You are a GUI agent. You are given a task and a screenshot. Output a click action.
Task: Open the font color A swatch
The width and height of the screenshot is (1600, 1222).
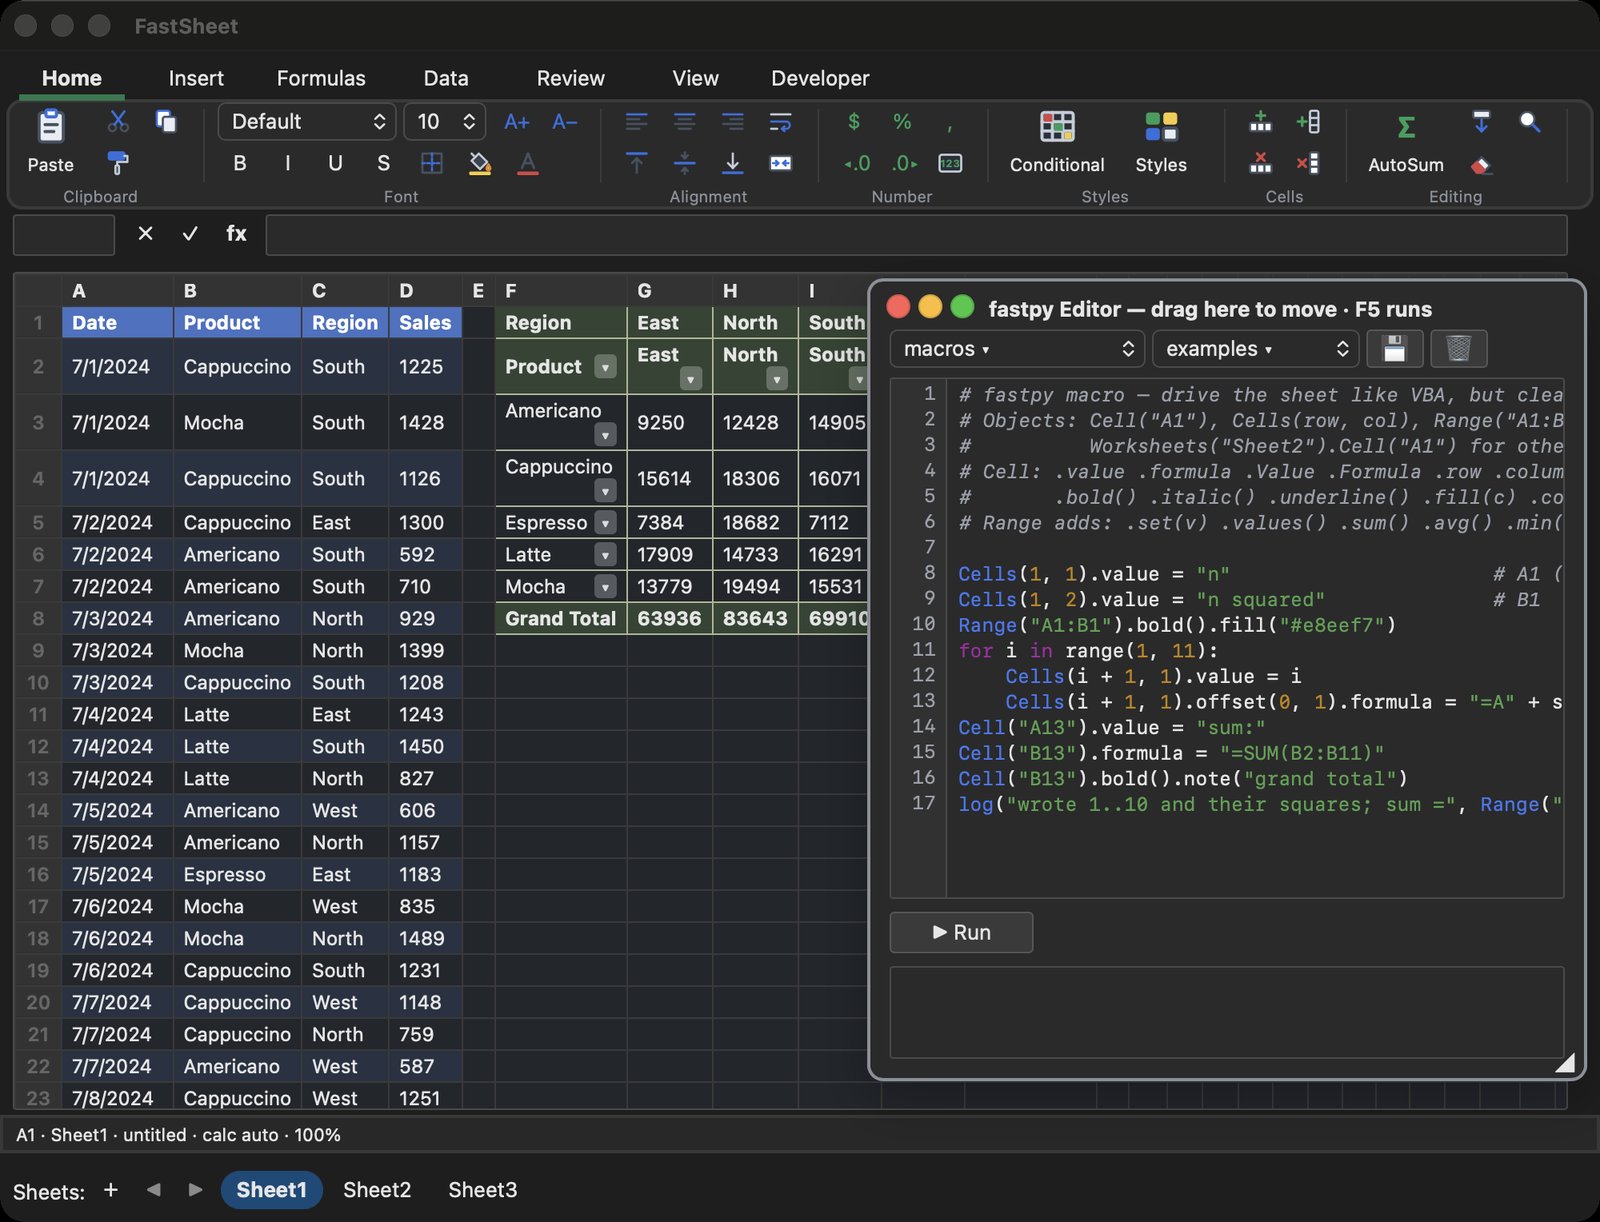coord(528,163)
